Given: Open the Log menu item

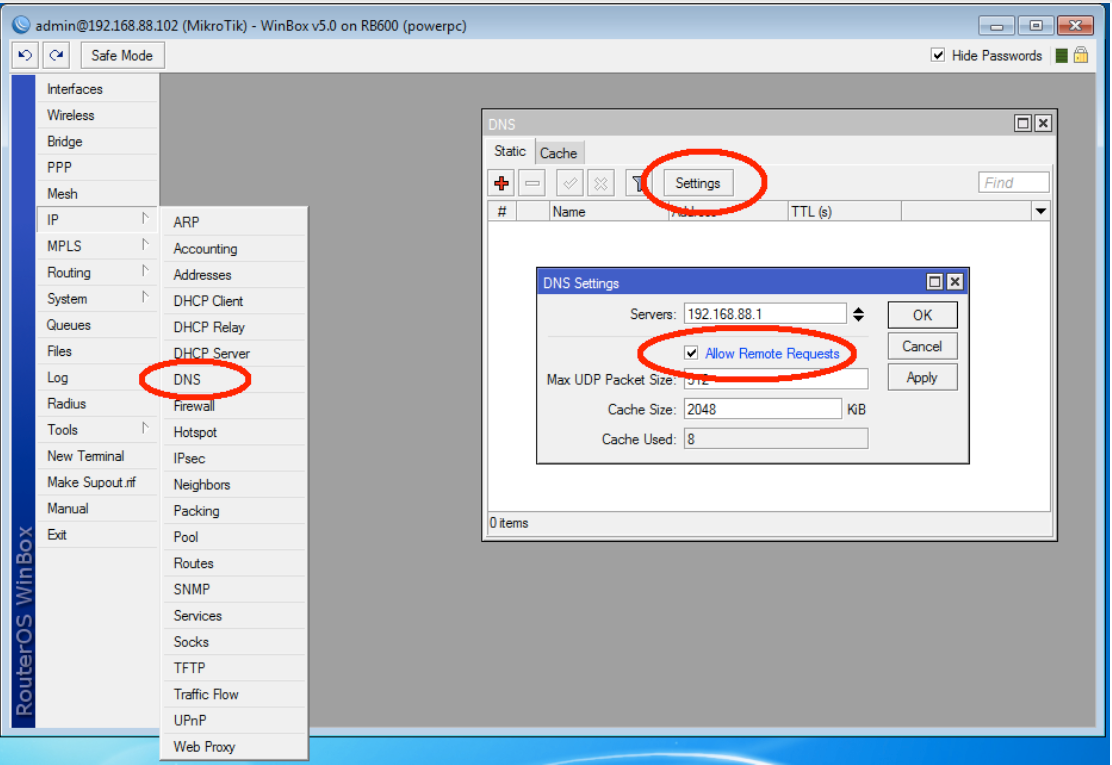Looking at the screenshot, I should (97, 377).
